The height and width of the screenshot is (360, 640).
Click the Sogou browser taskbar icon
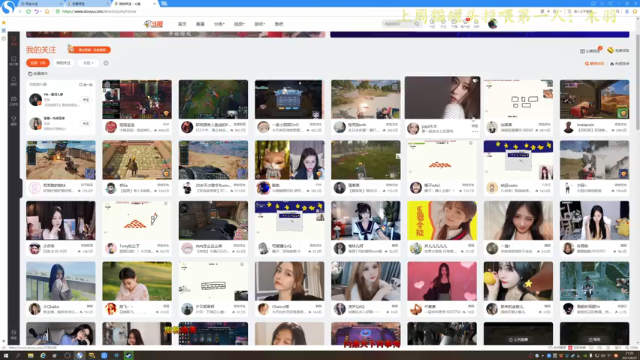(80, 356)
